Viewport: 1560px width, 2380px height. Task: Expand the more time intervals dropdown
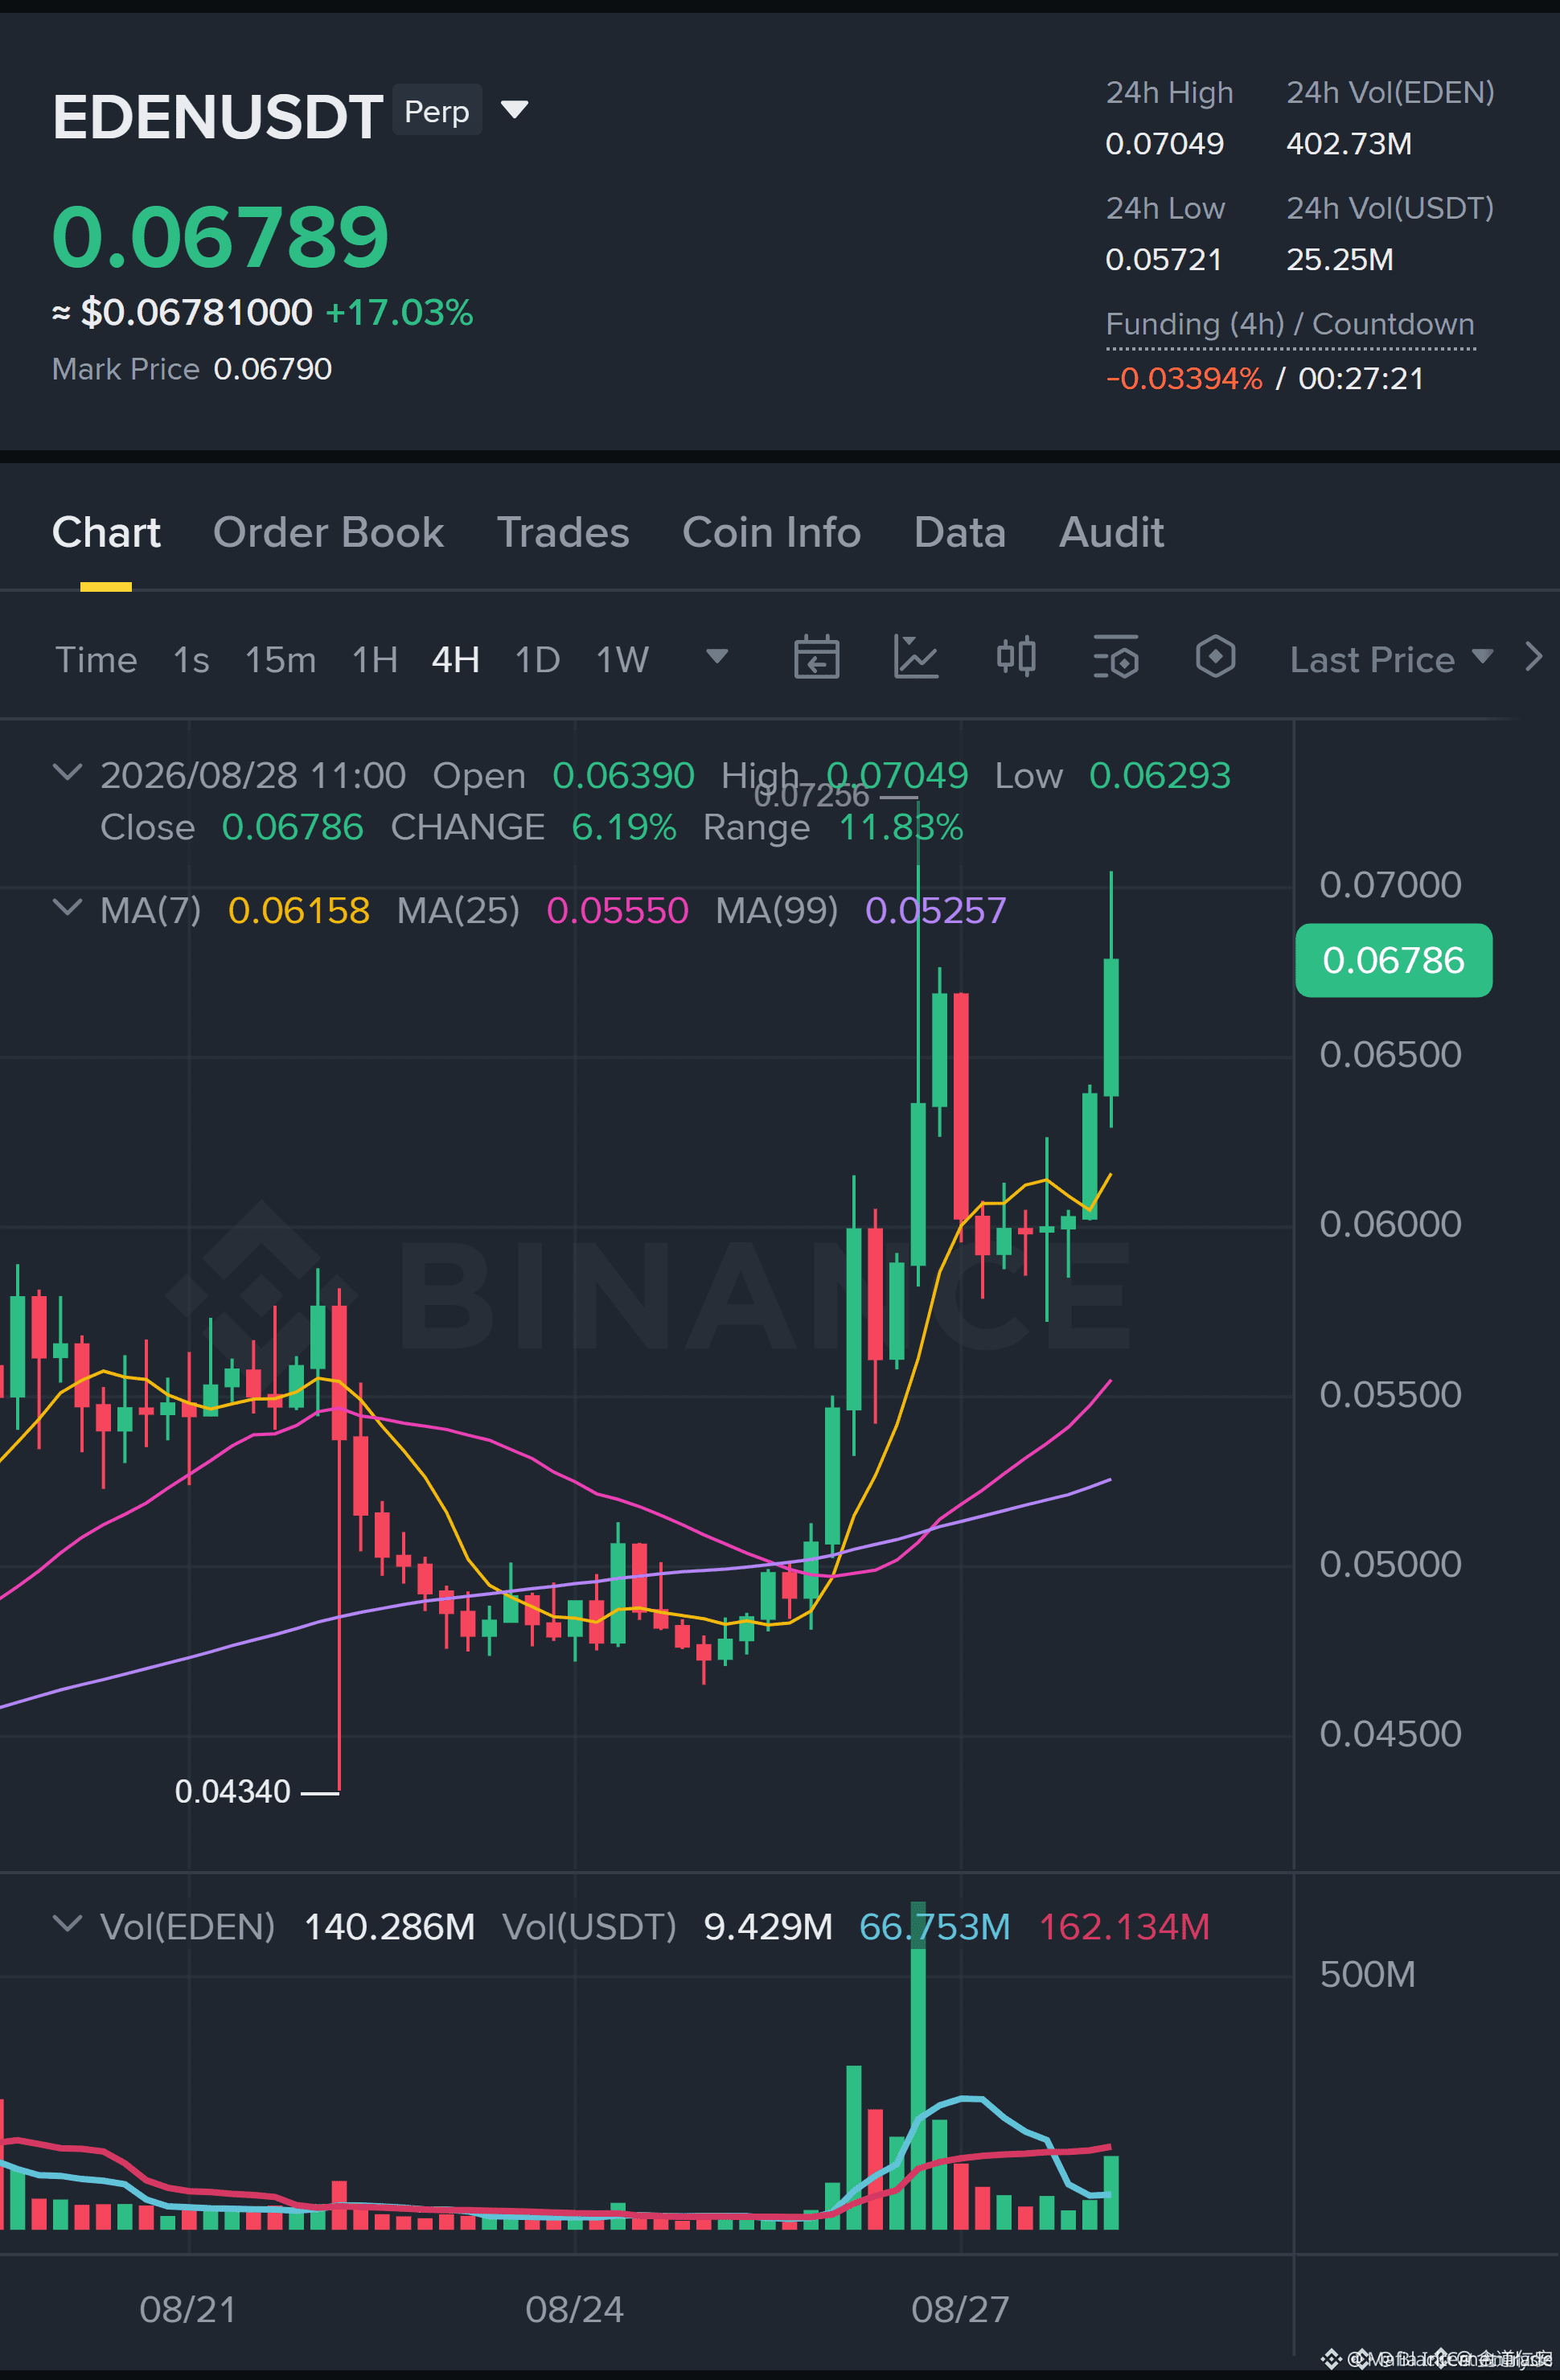coord(717,656)
